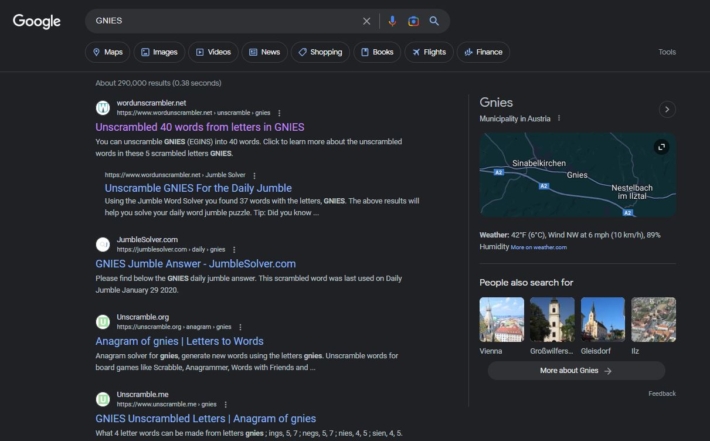
Task: Open Anagram of gnies Letters to Words
Action: [179, 341]
